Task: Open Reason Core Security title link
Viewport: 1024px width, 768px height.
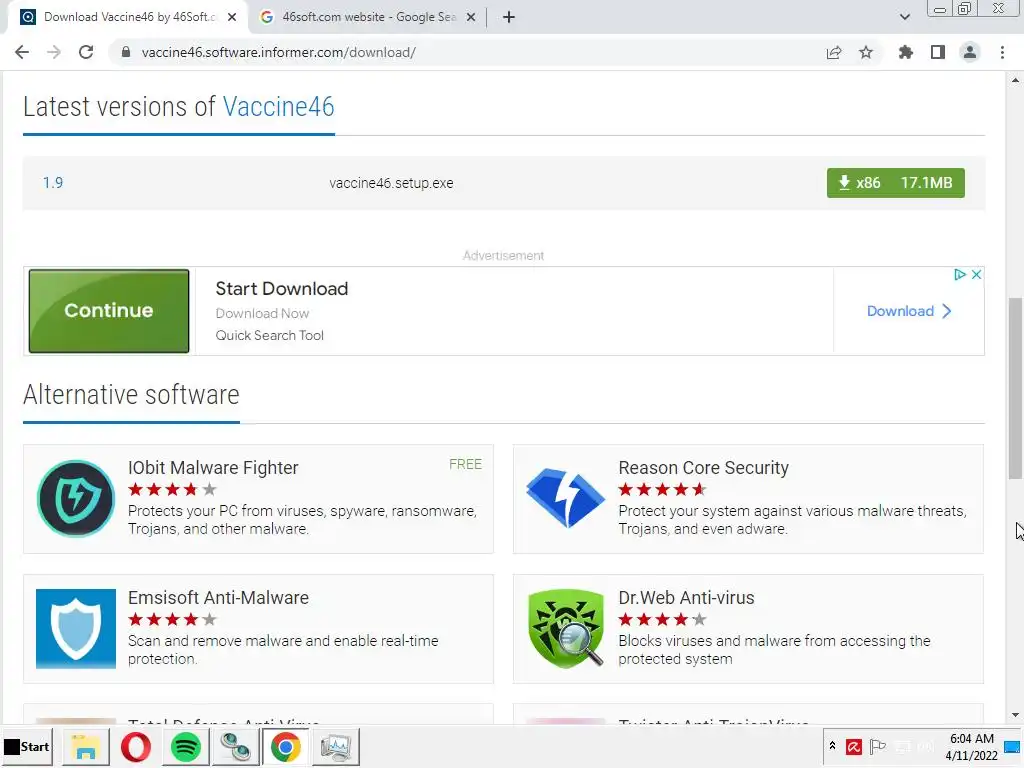Action: click(703, 468)
